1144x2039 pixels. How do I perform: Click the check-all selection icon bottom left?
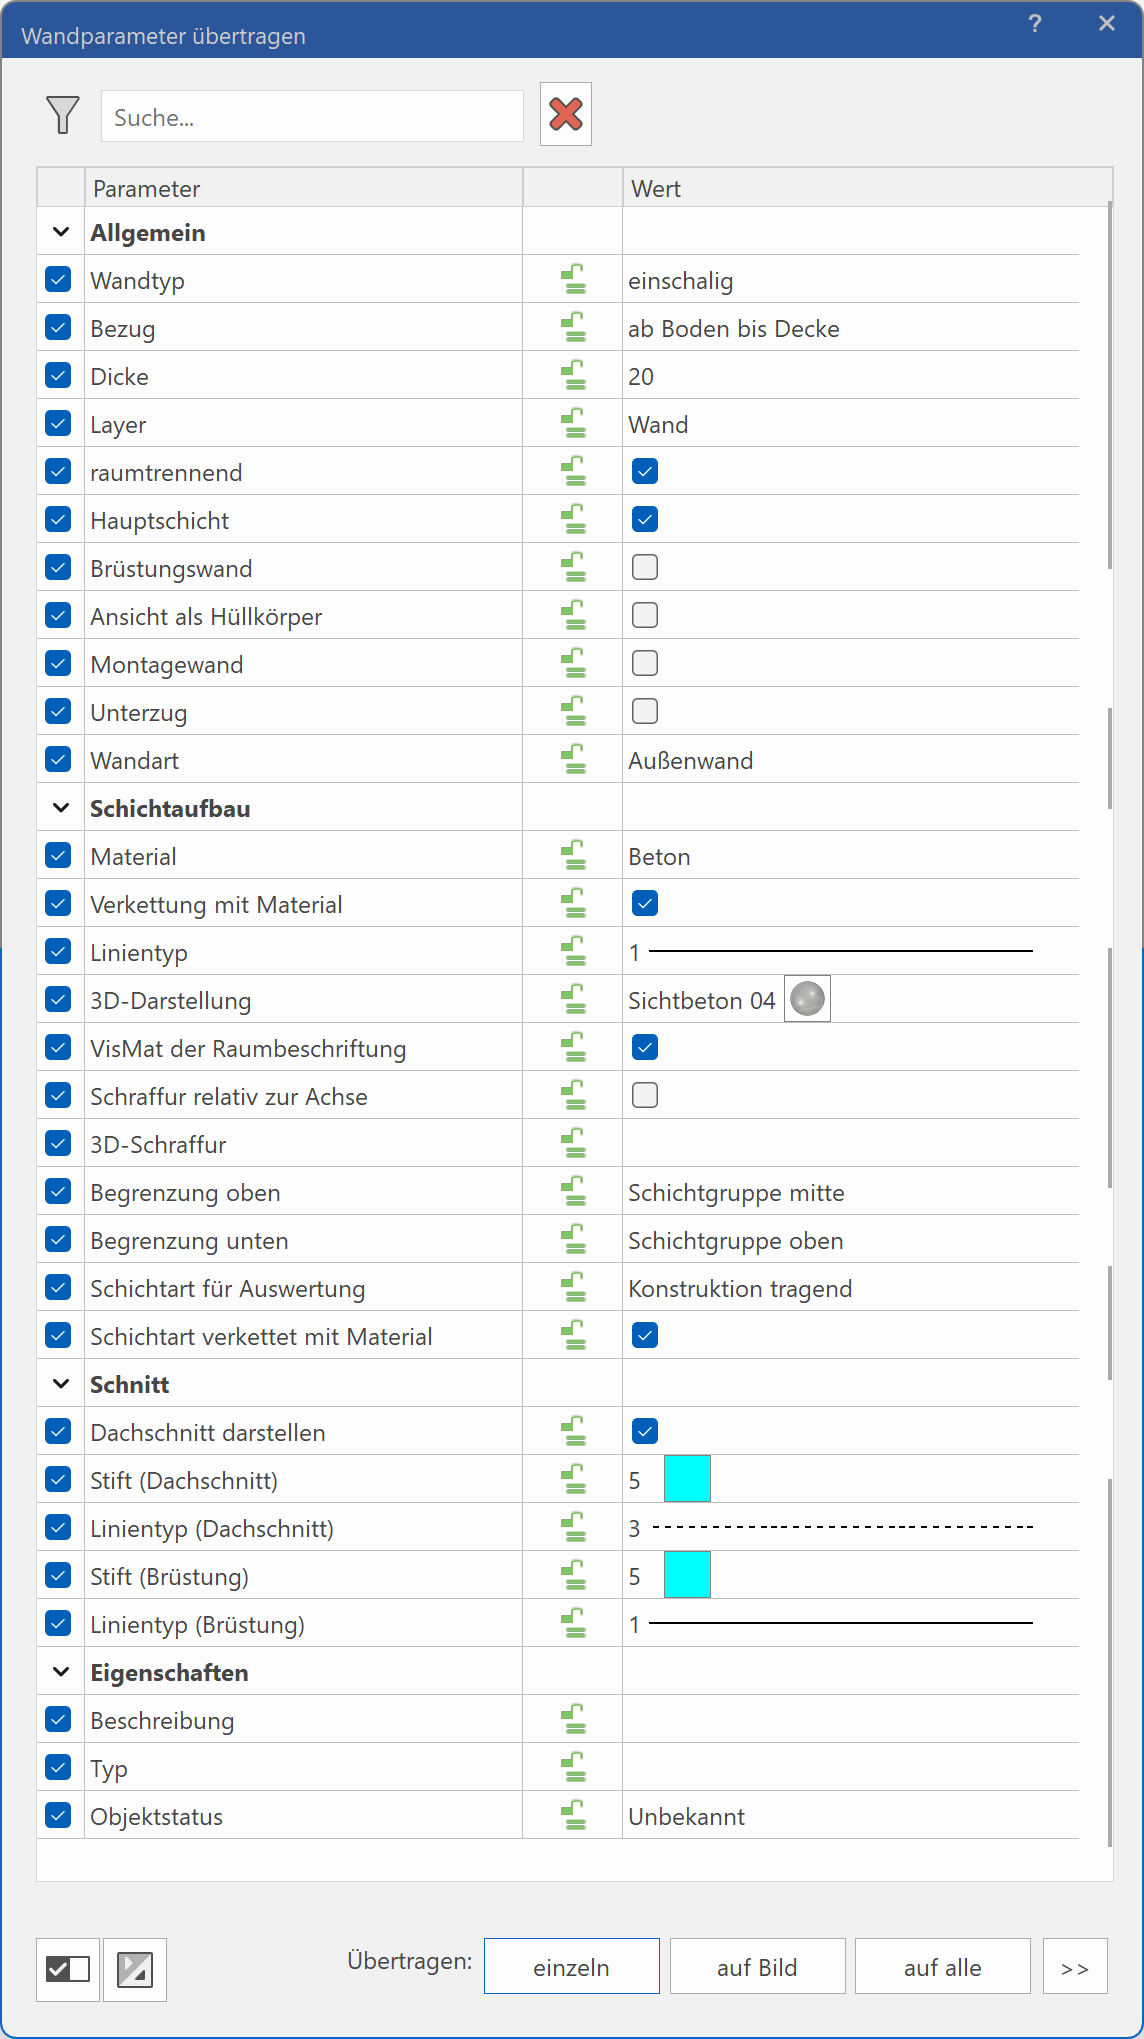(67, 1970)
